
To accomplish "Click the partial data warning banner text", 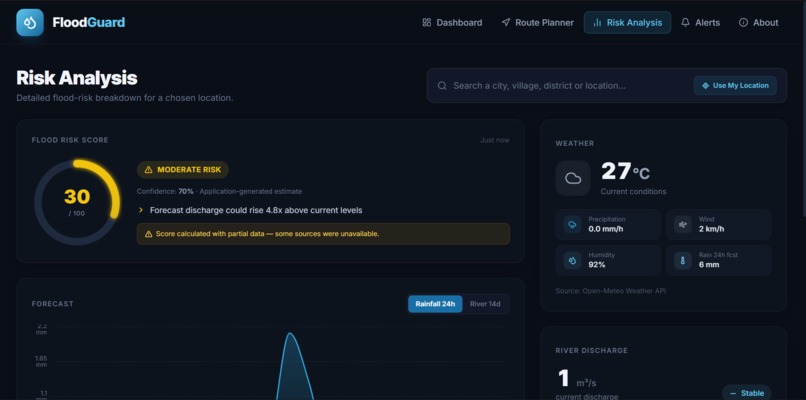I will (x=267, y=234).
